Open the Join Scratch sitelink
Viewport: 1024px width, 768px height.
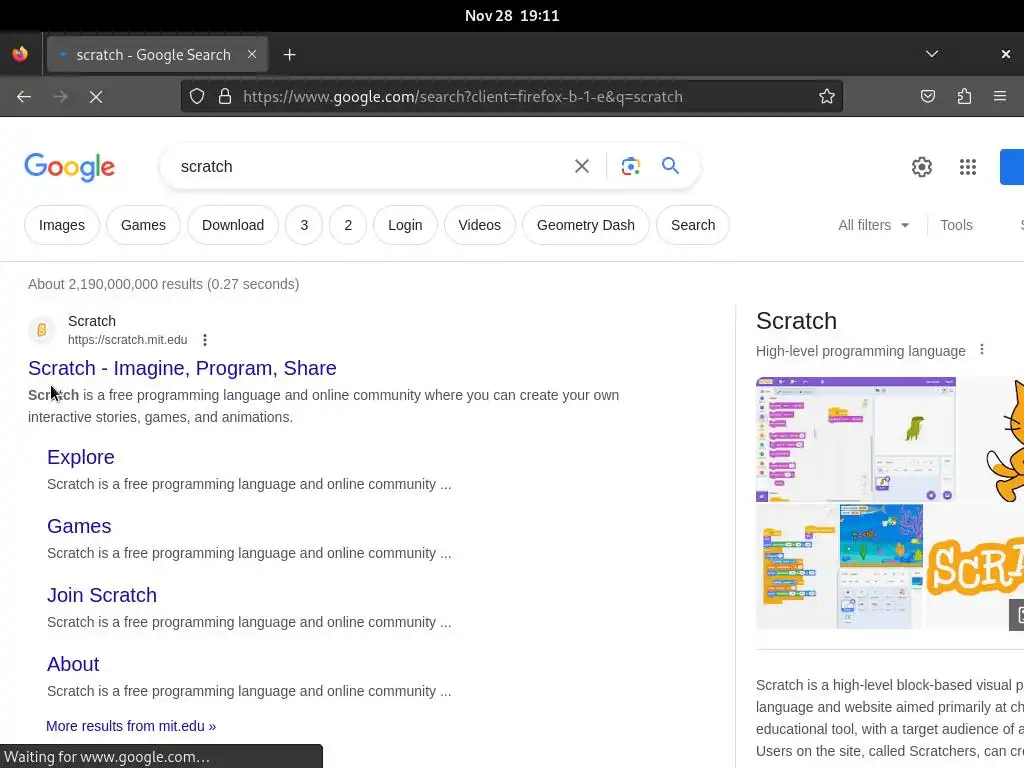click(x=102, y=595)
